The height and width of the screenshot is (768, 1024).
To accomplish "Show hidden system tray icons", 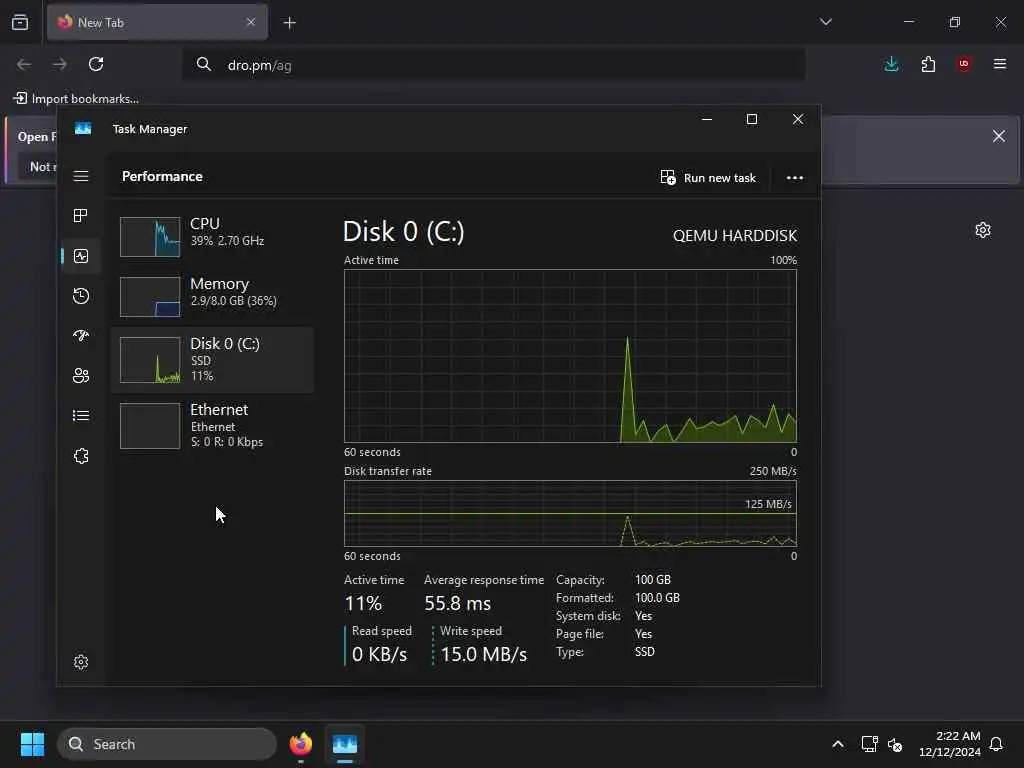I will pyautogui.click(x=838, y=744).
